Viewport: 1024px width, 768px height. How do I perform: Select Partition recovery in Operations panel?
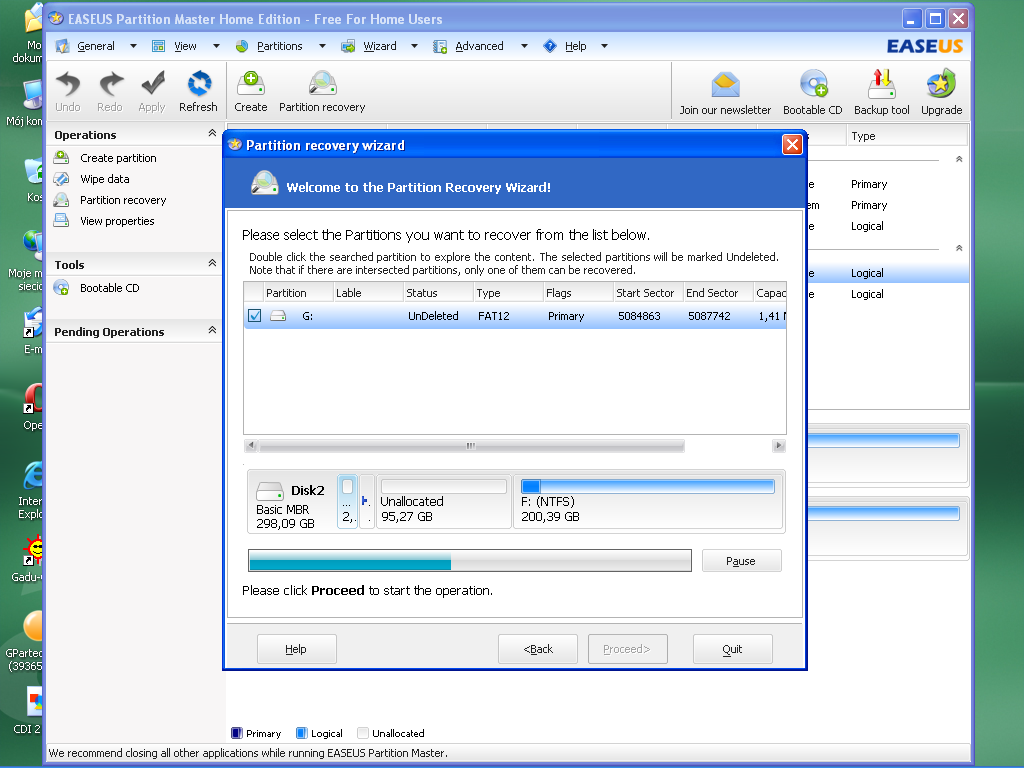[x=123, y=200]
